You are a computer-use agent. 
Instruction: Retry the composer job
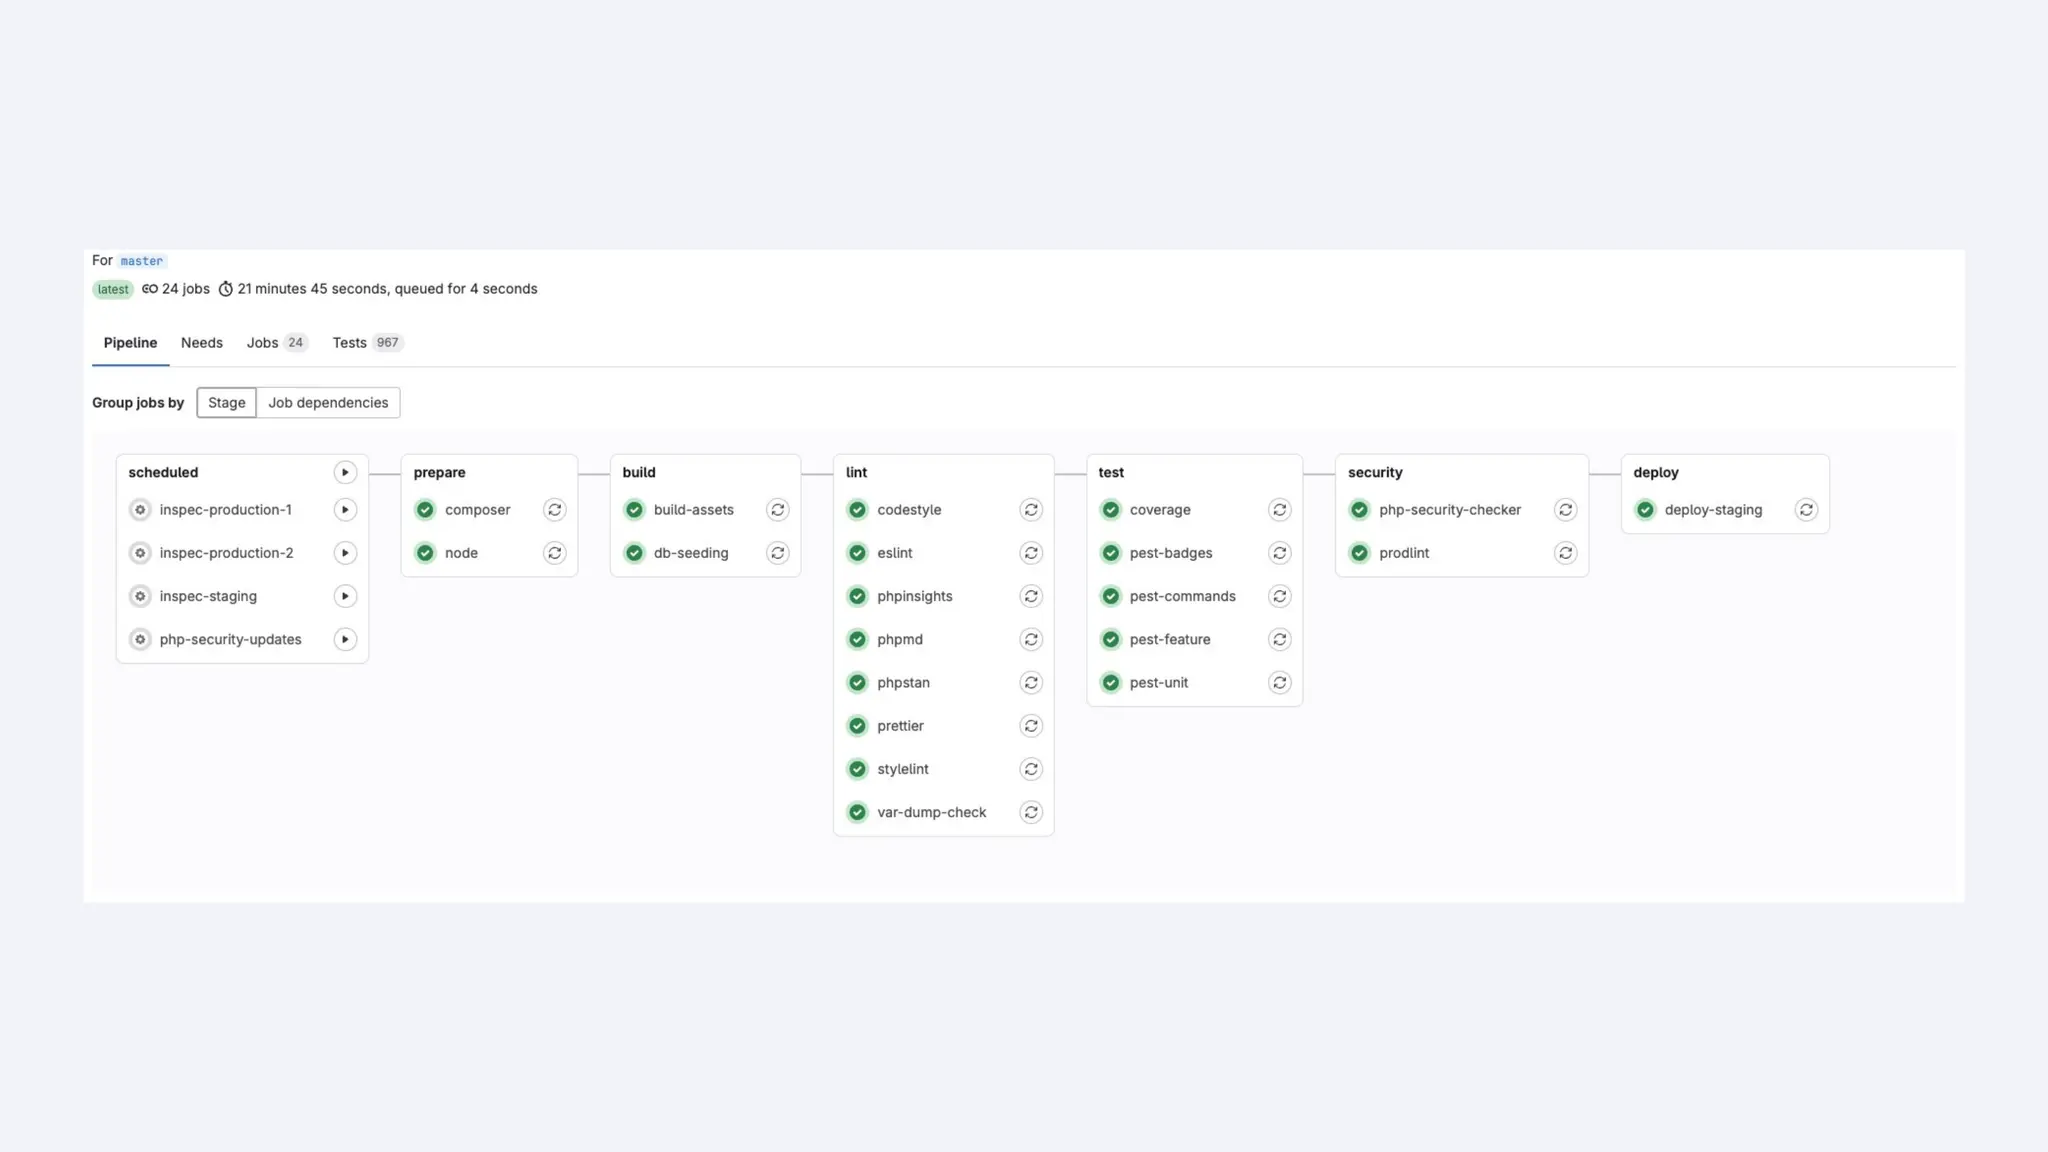point(554,510)
